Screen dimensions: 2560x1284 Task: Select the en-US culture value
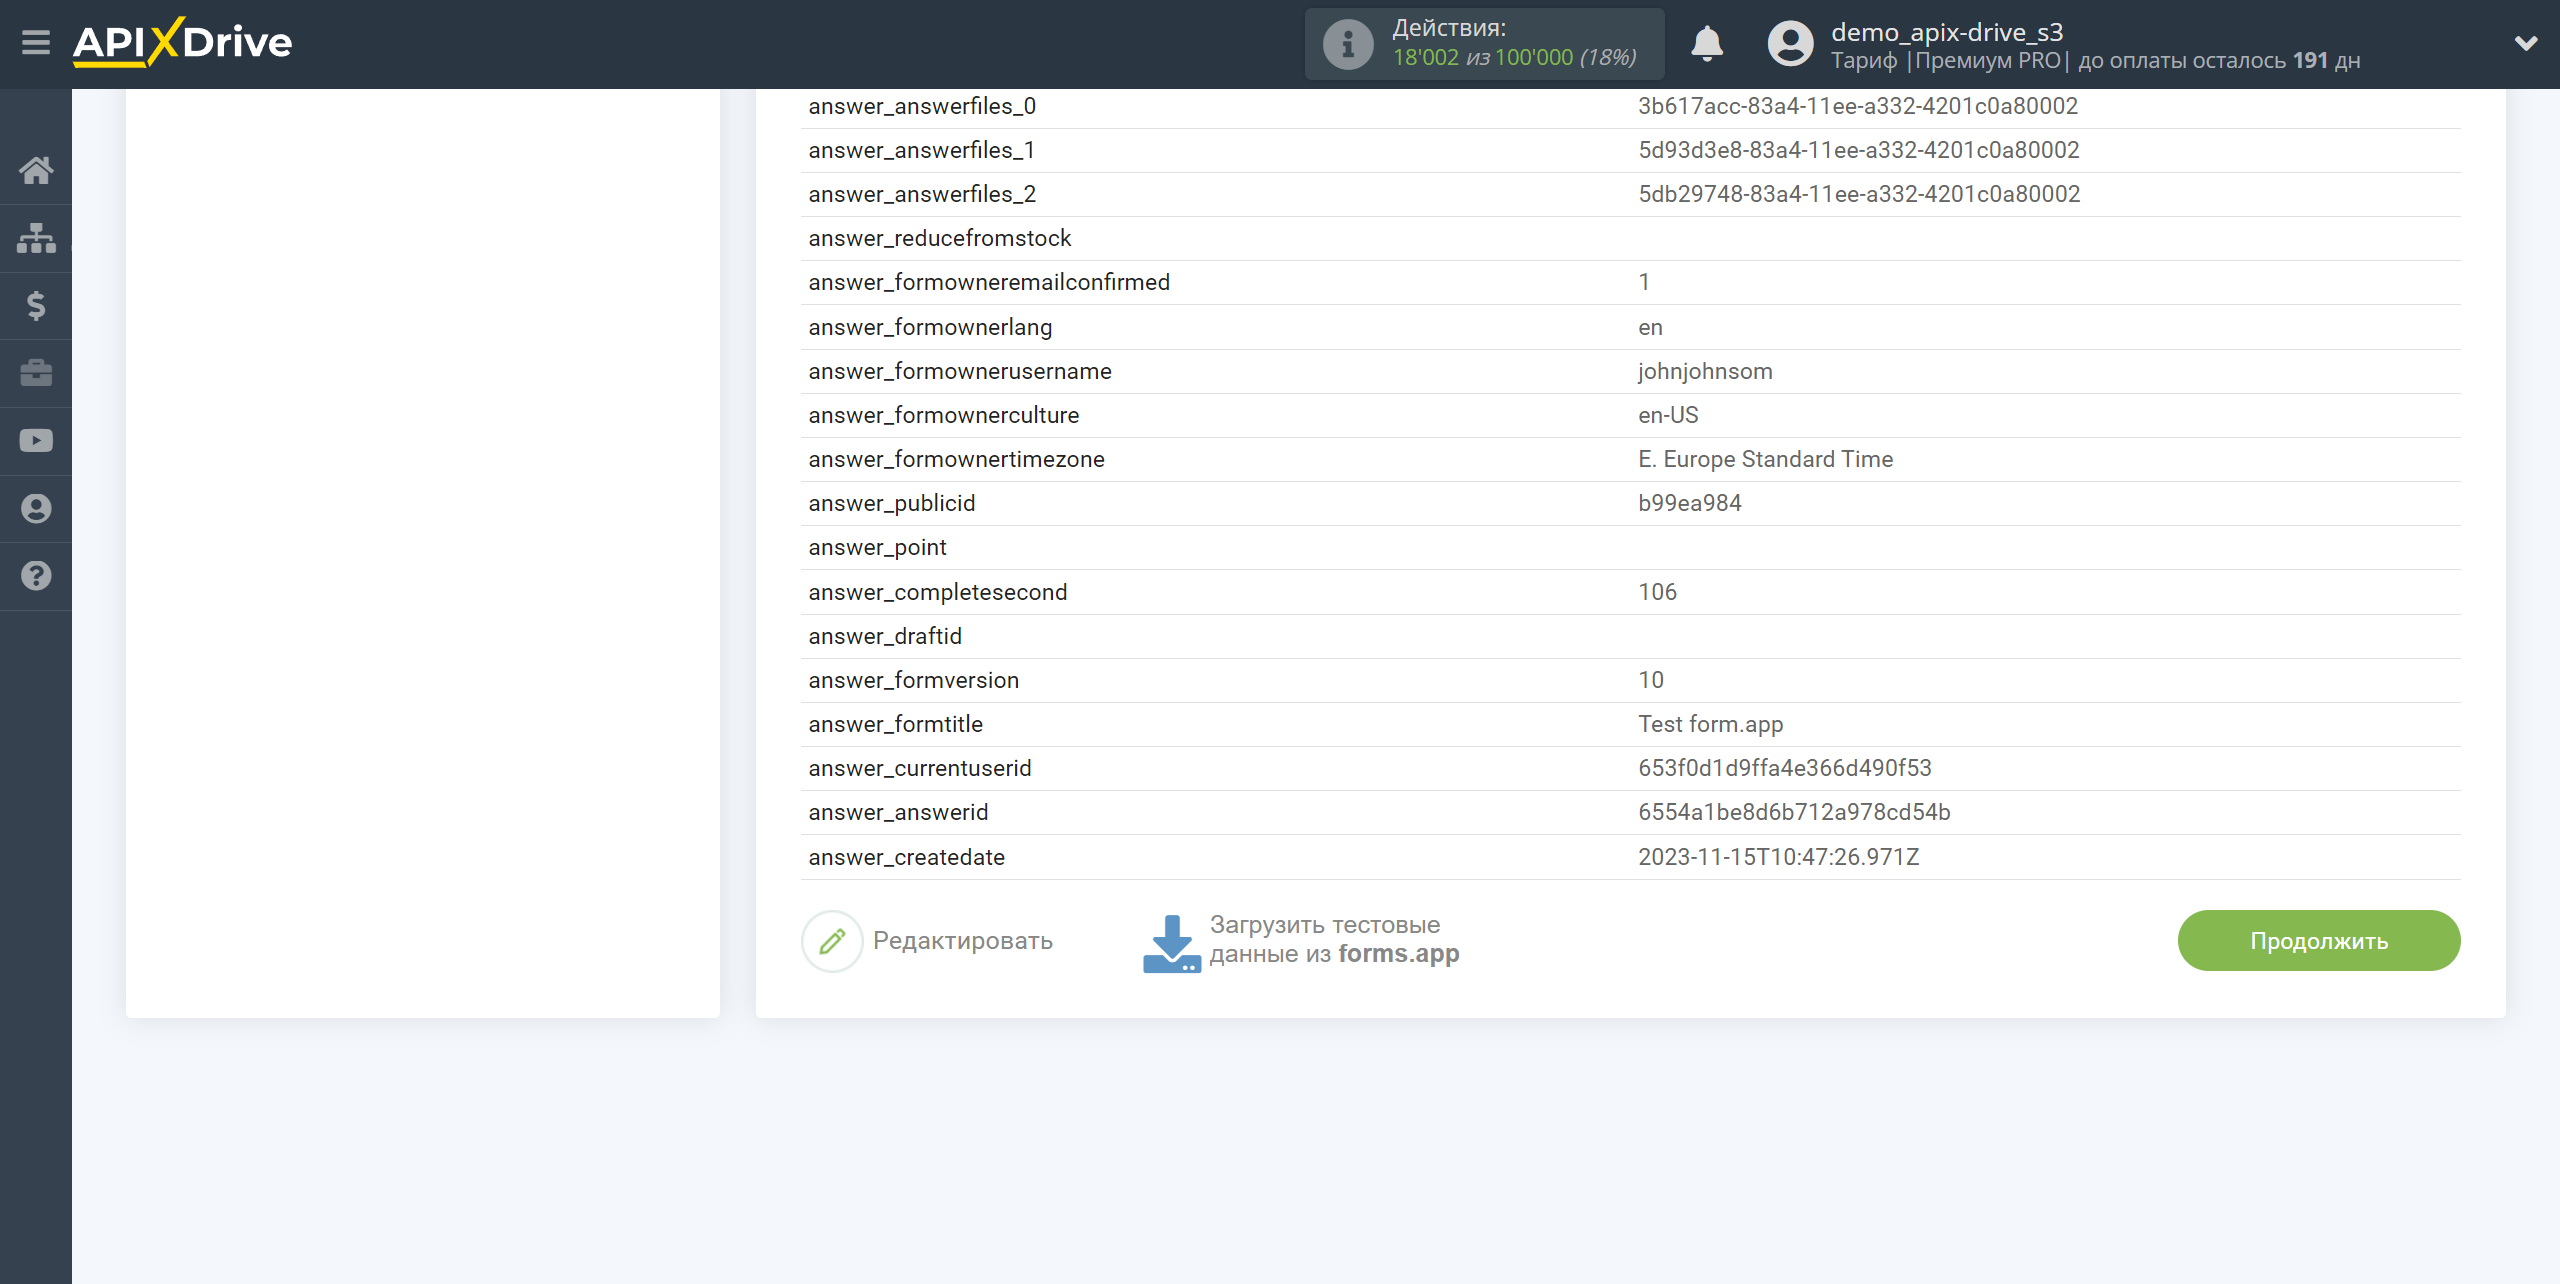click(1668, 415)
